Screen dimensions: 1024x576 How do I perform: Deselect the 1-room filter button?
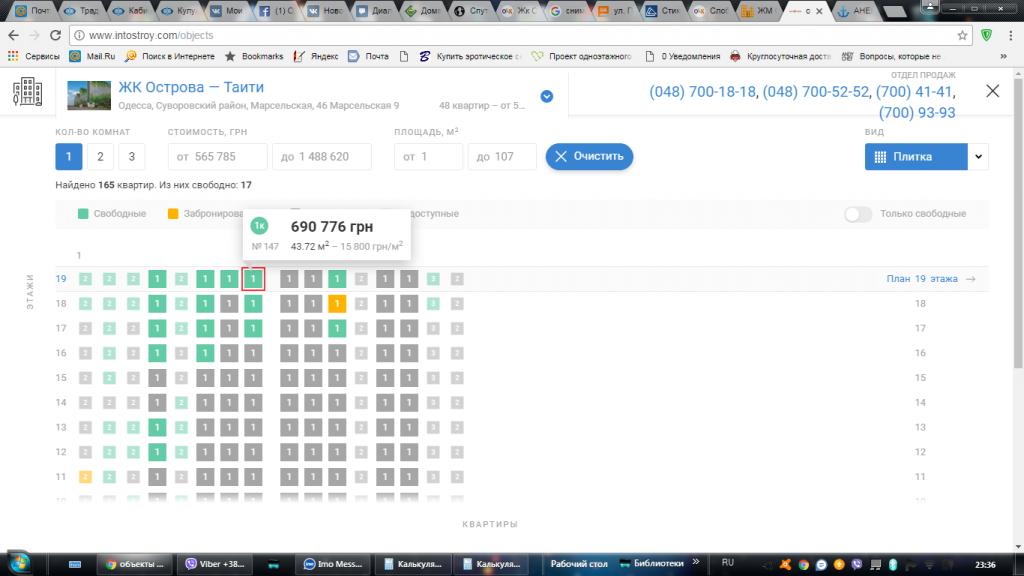click(x=68, y=157)
